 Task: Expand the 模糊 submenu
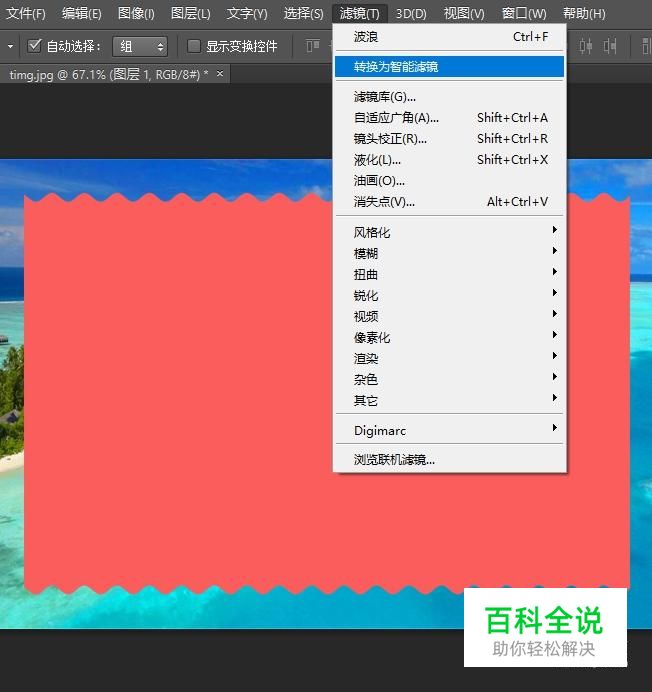pyautogui.click(x=450, y=253)
